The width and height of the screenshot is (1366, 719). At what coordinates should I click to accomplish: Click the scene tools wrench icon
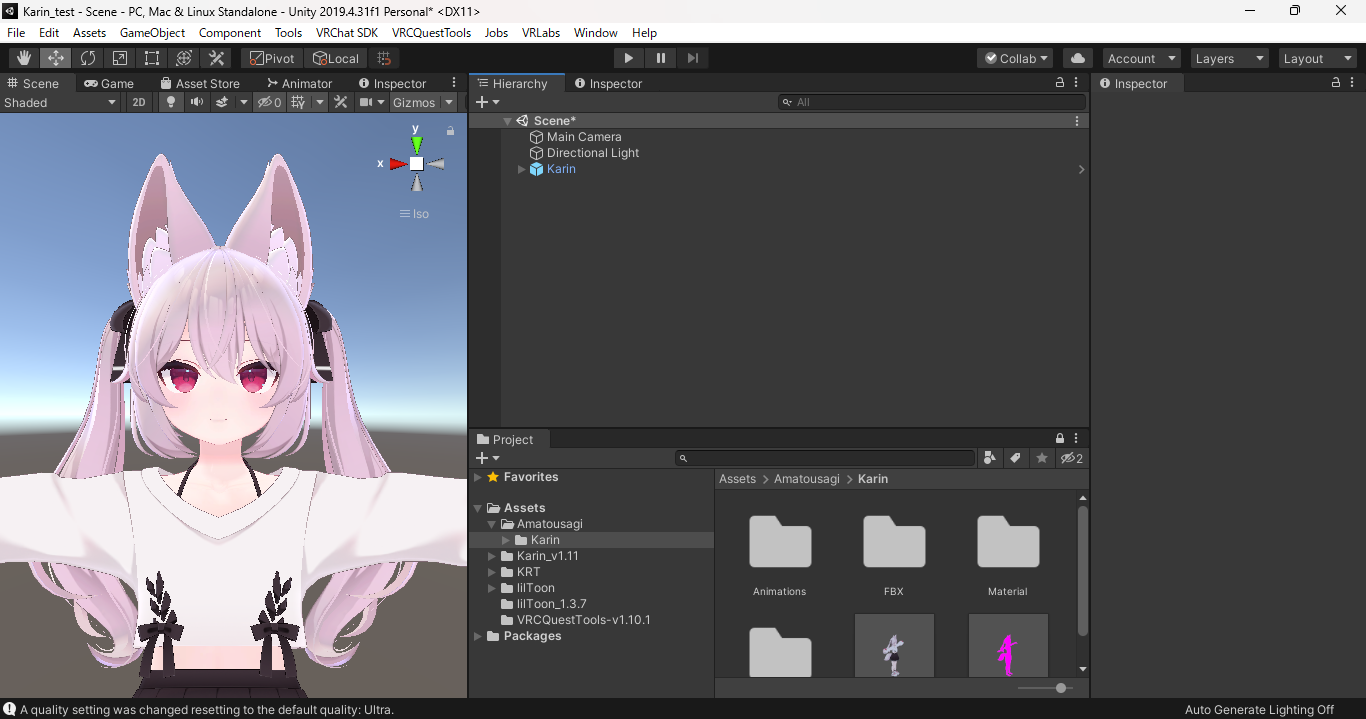click(340, 102)
